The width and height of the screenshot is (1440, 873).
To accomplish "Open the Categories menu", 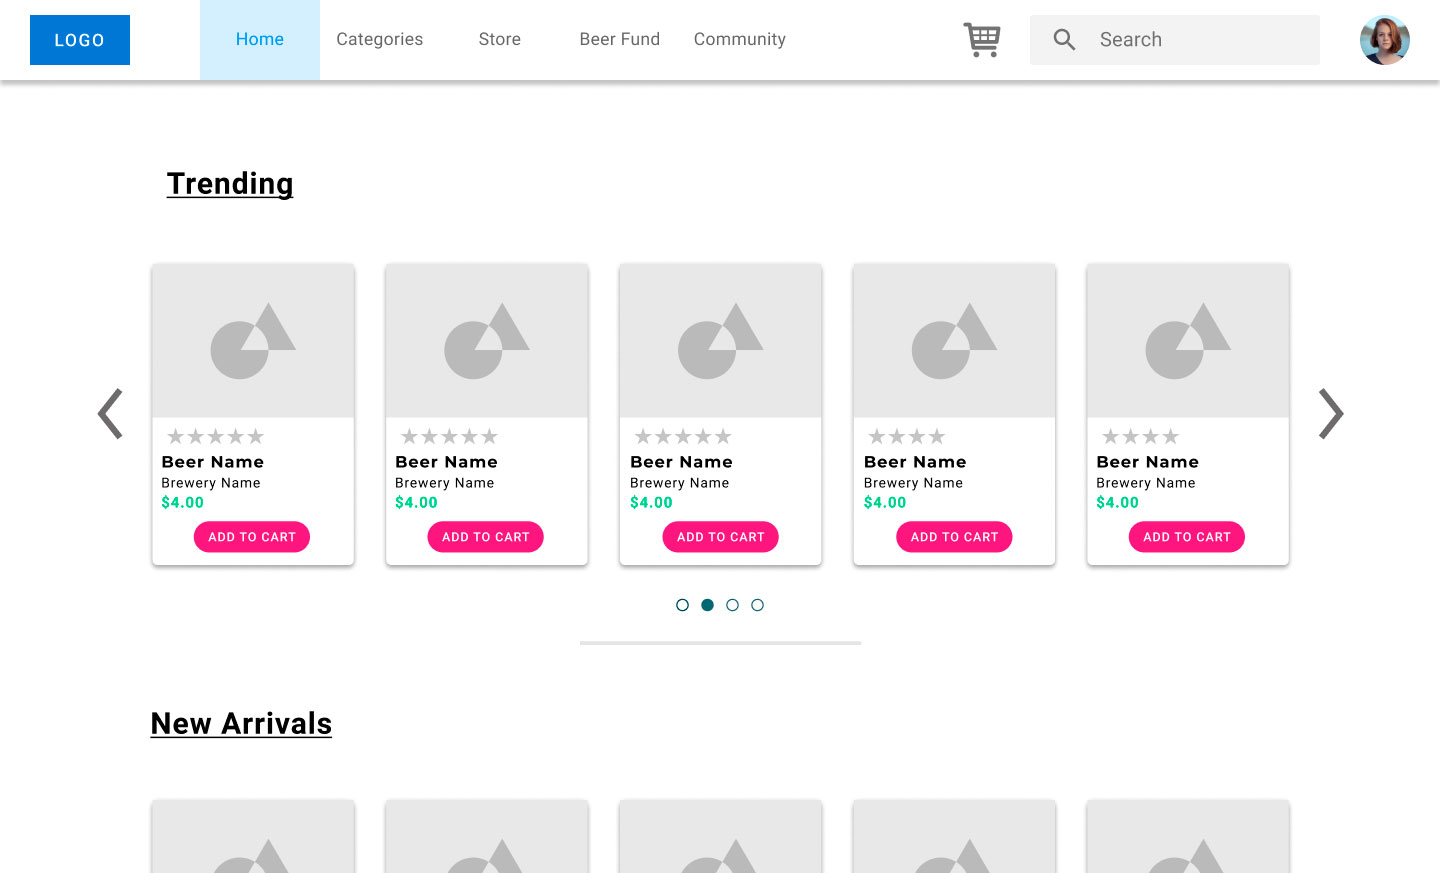I will pos(380,40).
